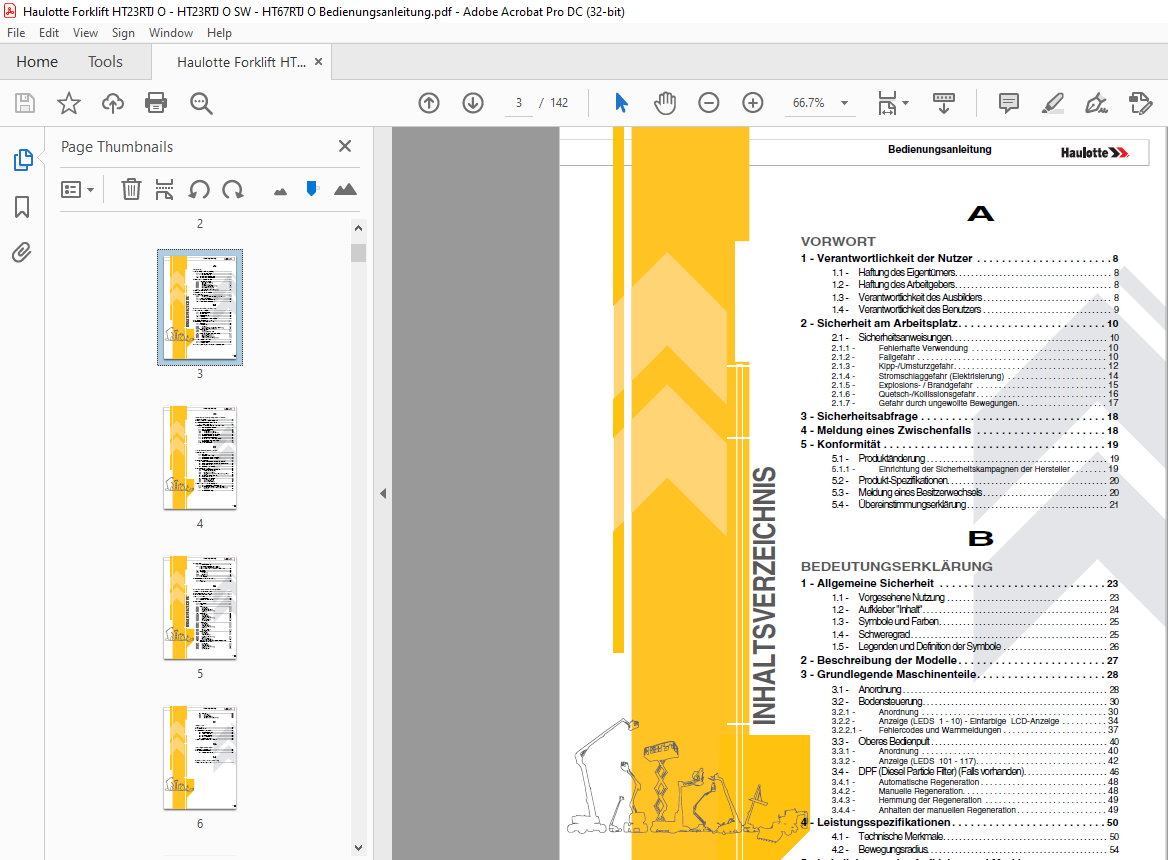Click the Save file icon
1168x860 pixels.
point(25,103)
